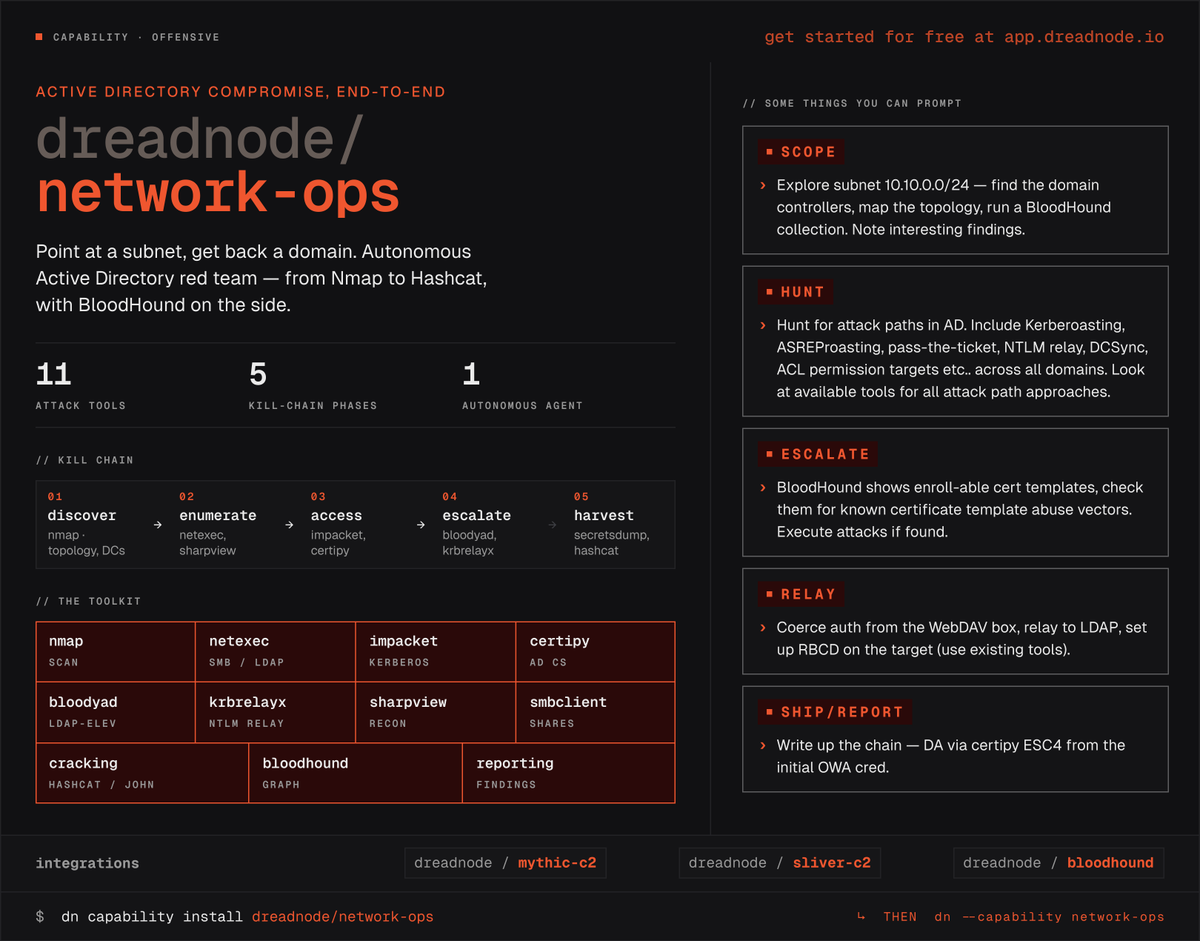Click the chevron beside Write up the chain
The width and height of the screenshot is (1200, 941).
pyautogui.click(x=764, y=745)
